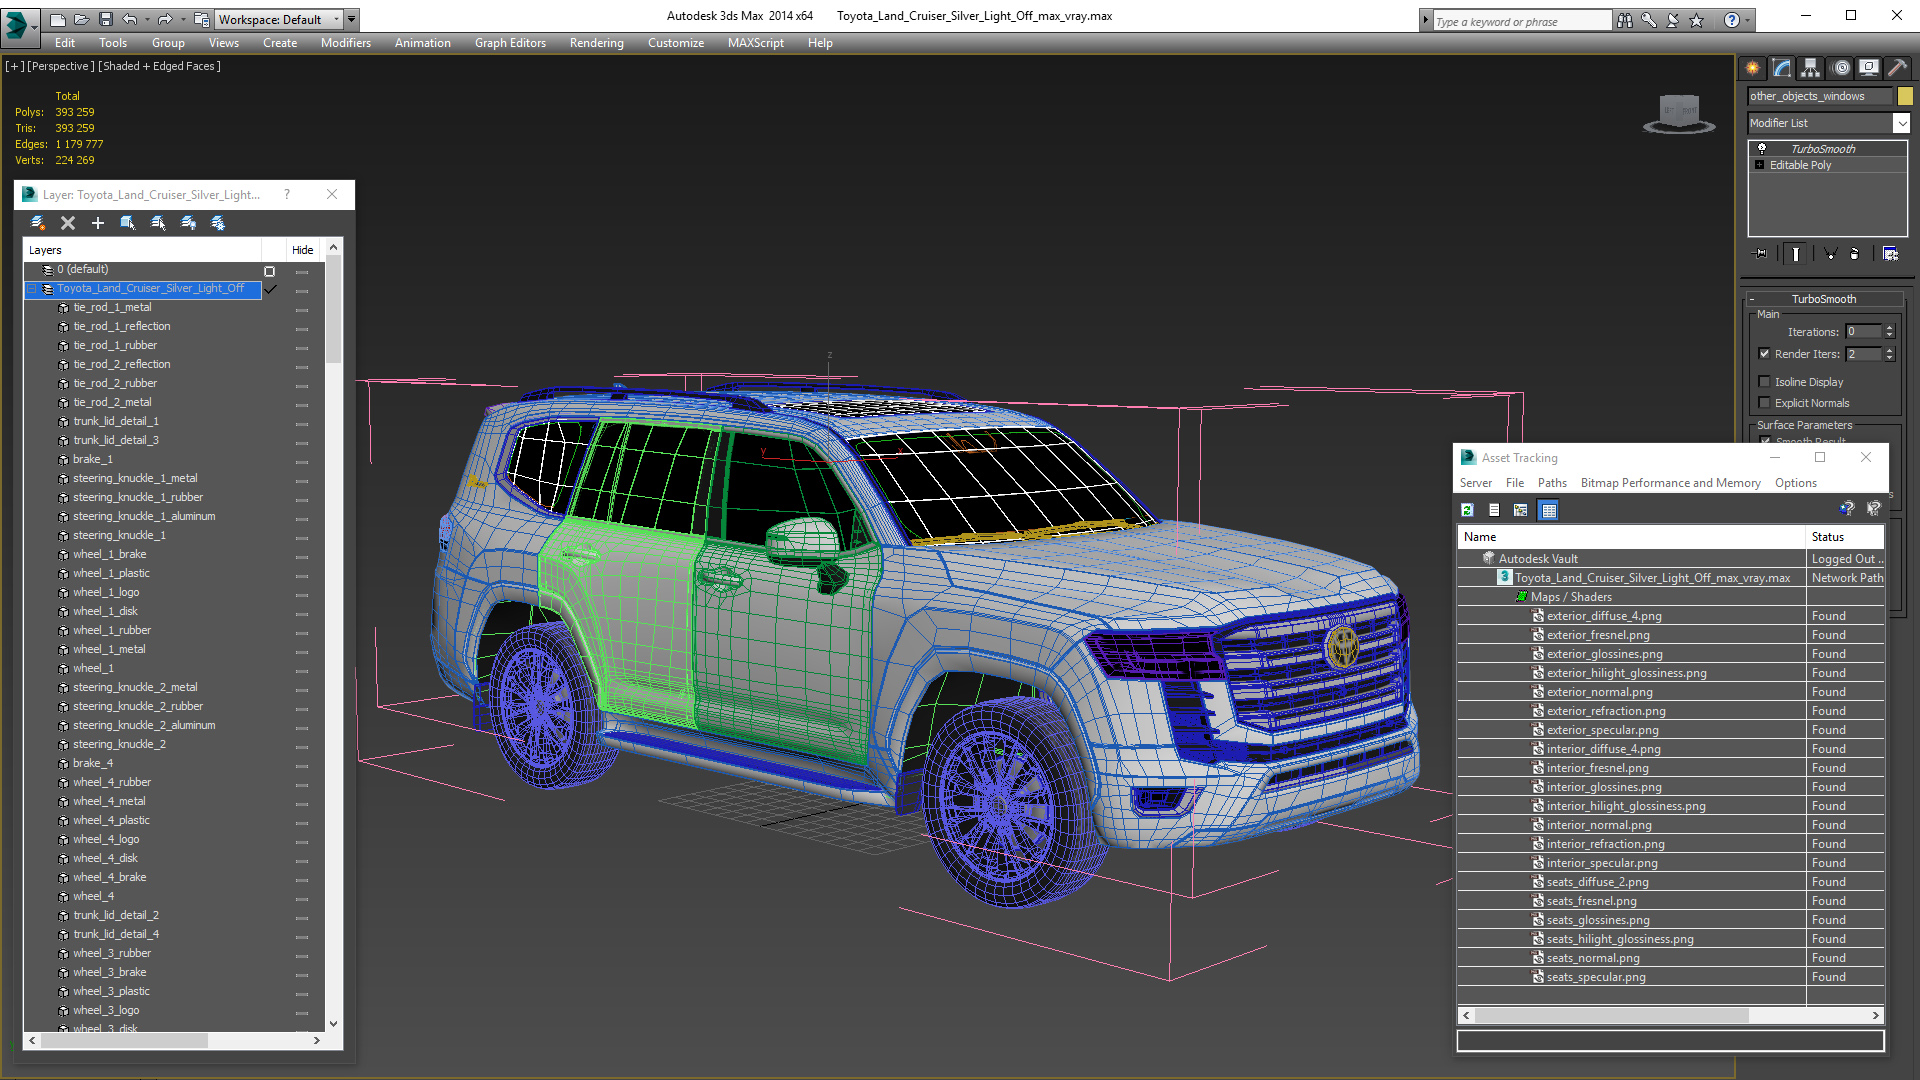The width and height of the screenshot is (1920, 1080).
Task: Click Freeze All Layers icon
Action: 218,223
